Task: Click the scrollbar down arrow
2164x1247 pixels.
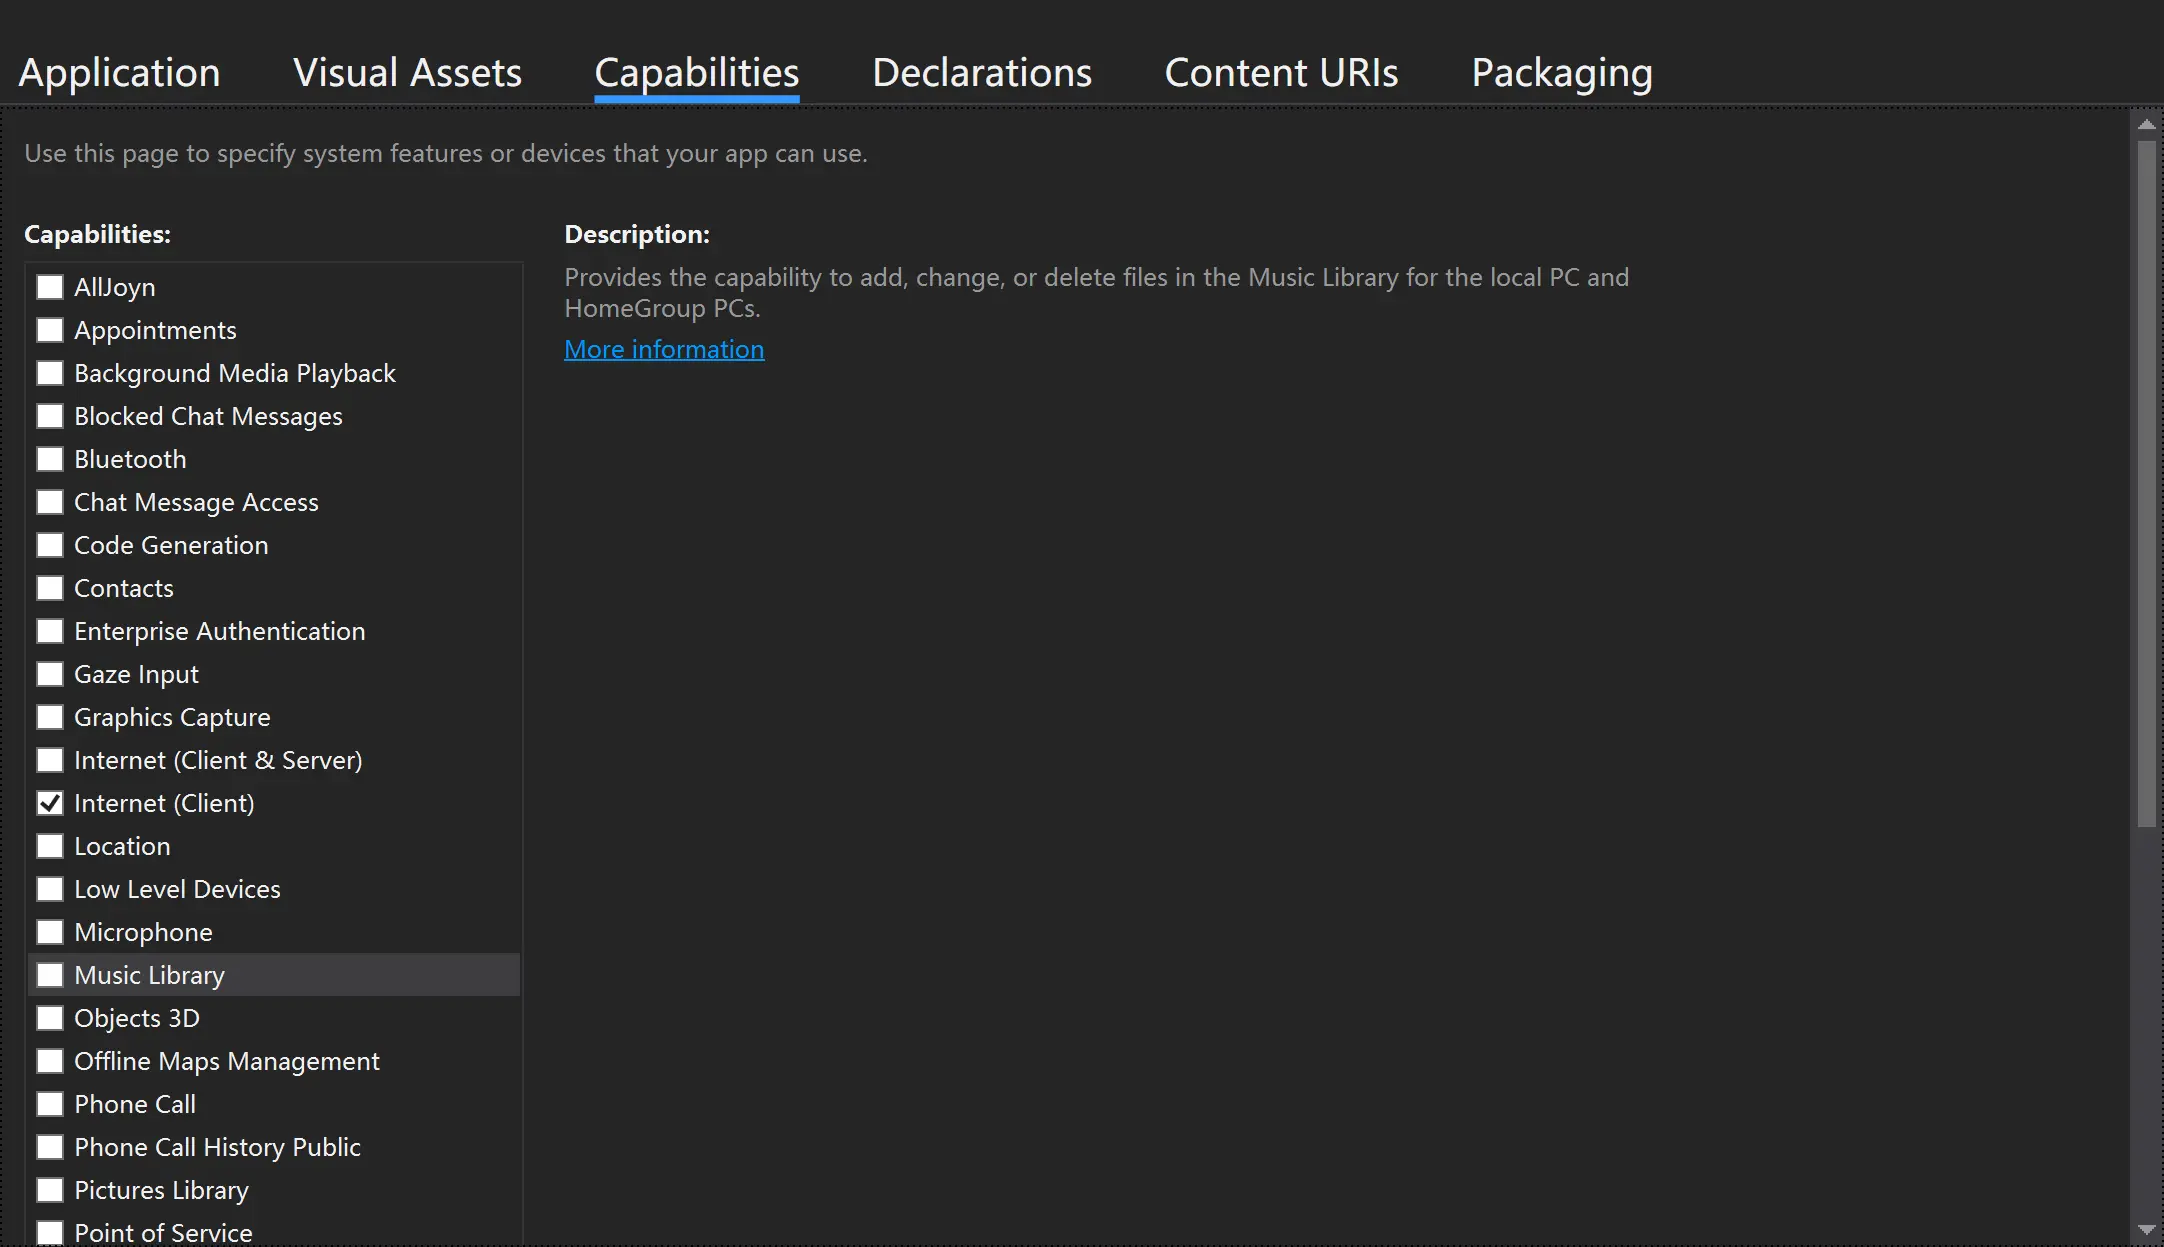Action: (x=2146, y=1230)
